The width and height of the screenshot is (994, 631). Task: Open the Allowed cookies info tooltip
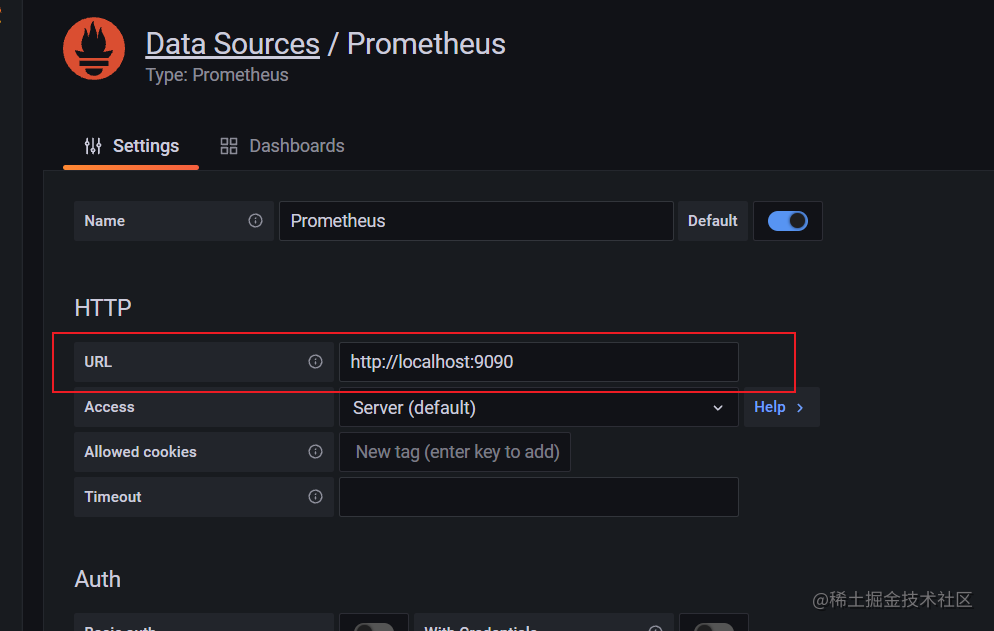[315, 452]
